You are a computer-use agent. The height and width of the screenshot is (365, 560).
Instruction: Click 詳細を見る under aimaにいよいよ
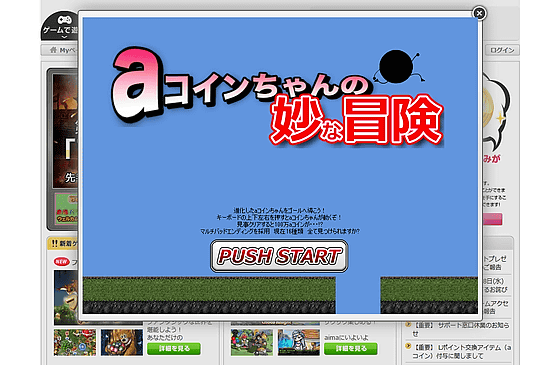[351, 349]
